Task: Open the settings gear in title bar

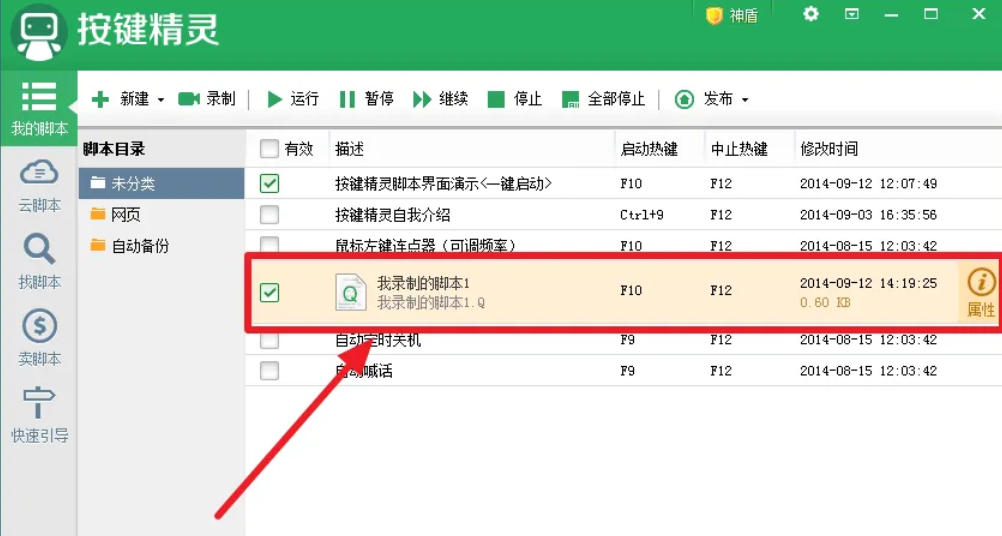Action: click(x=811, y=14)
